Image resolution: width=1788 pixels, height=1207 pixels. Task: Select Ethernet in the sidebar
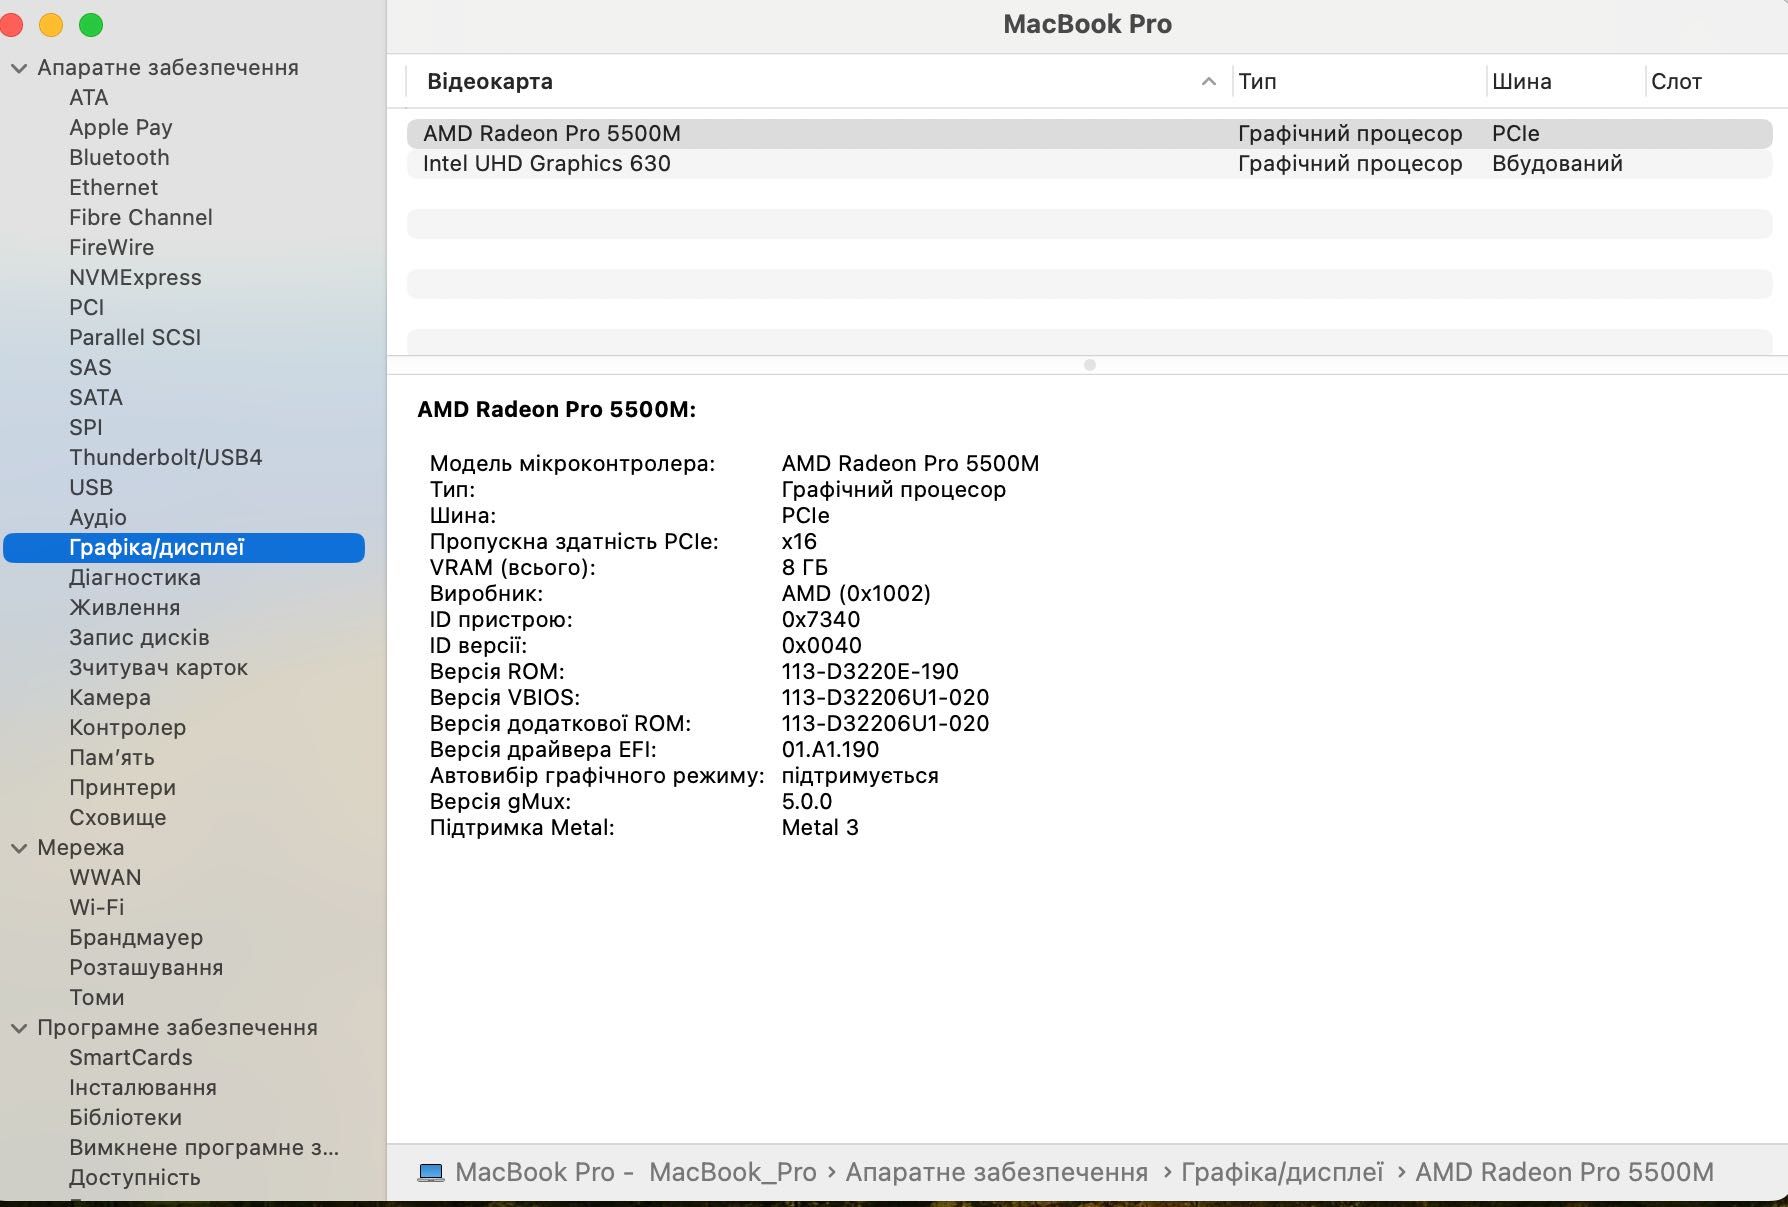(113, 188)
